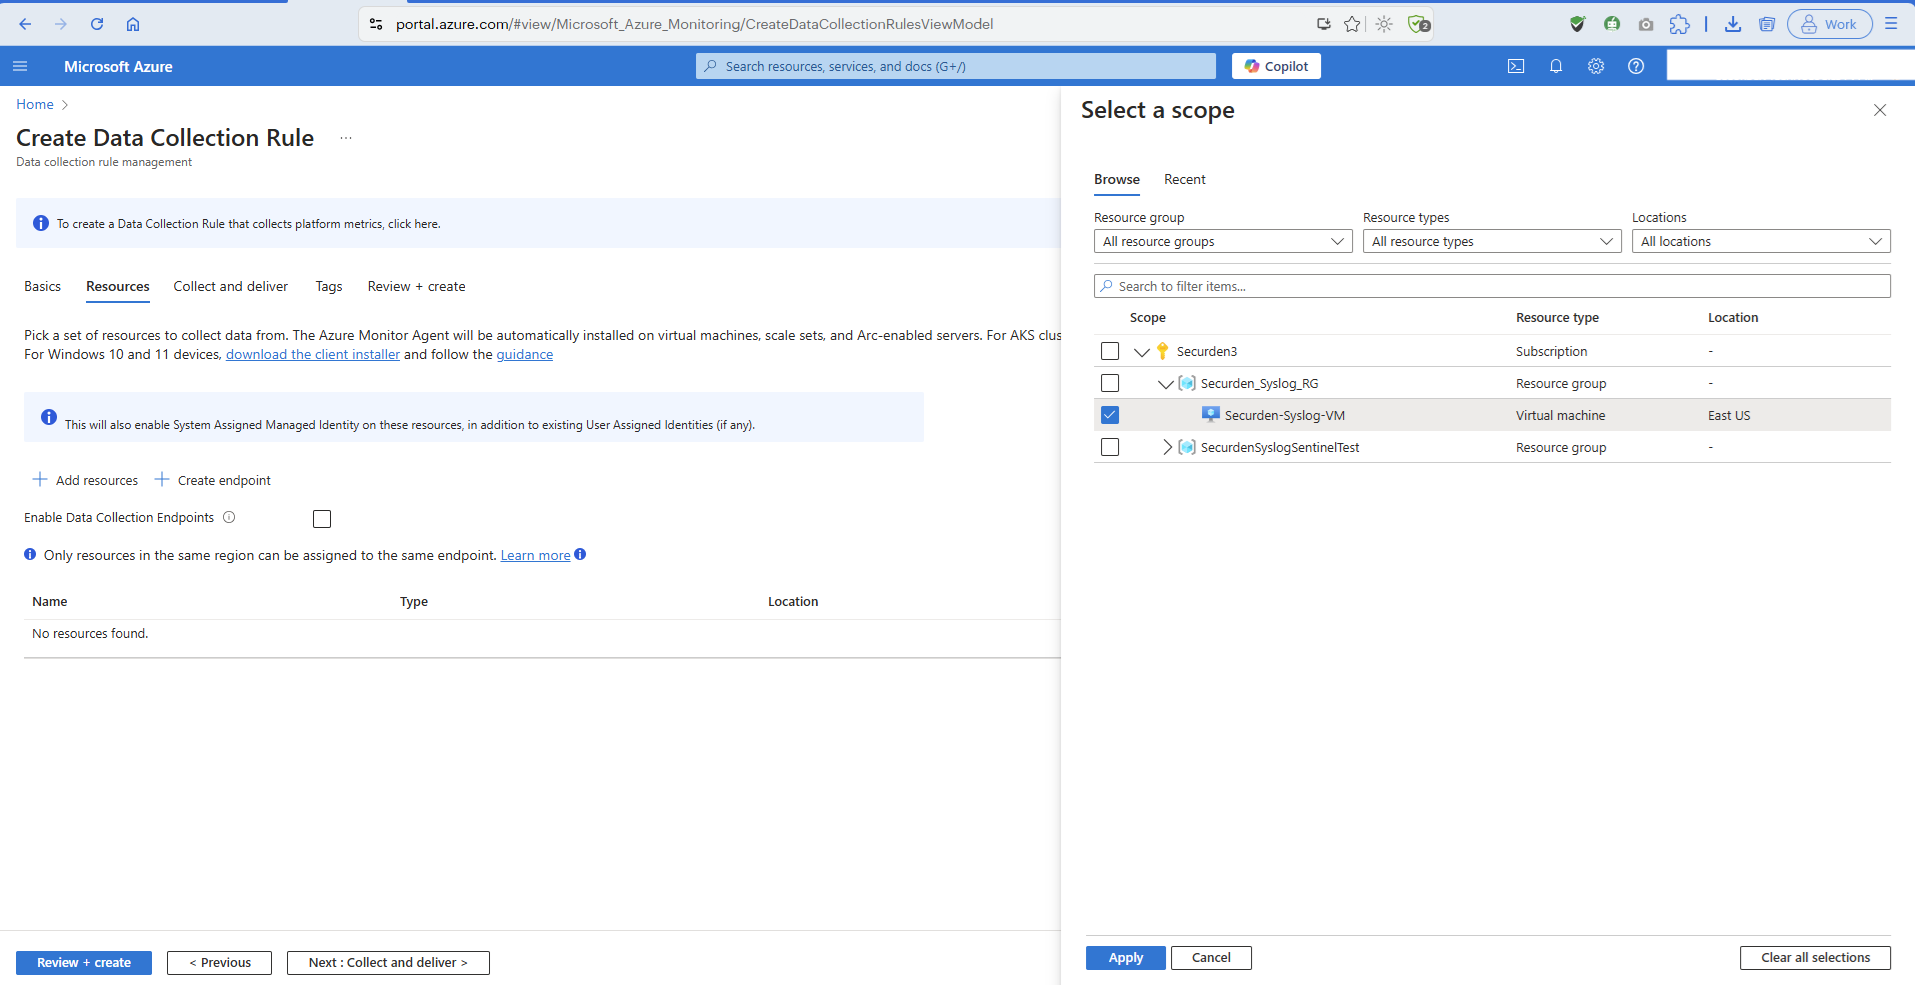The height and width of the screenshot is (985, 1915).
Task: Open Azure help question mark icon
Action: (x=1636, y=66)
